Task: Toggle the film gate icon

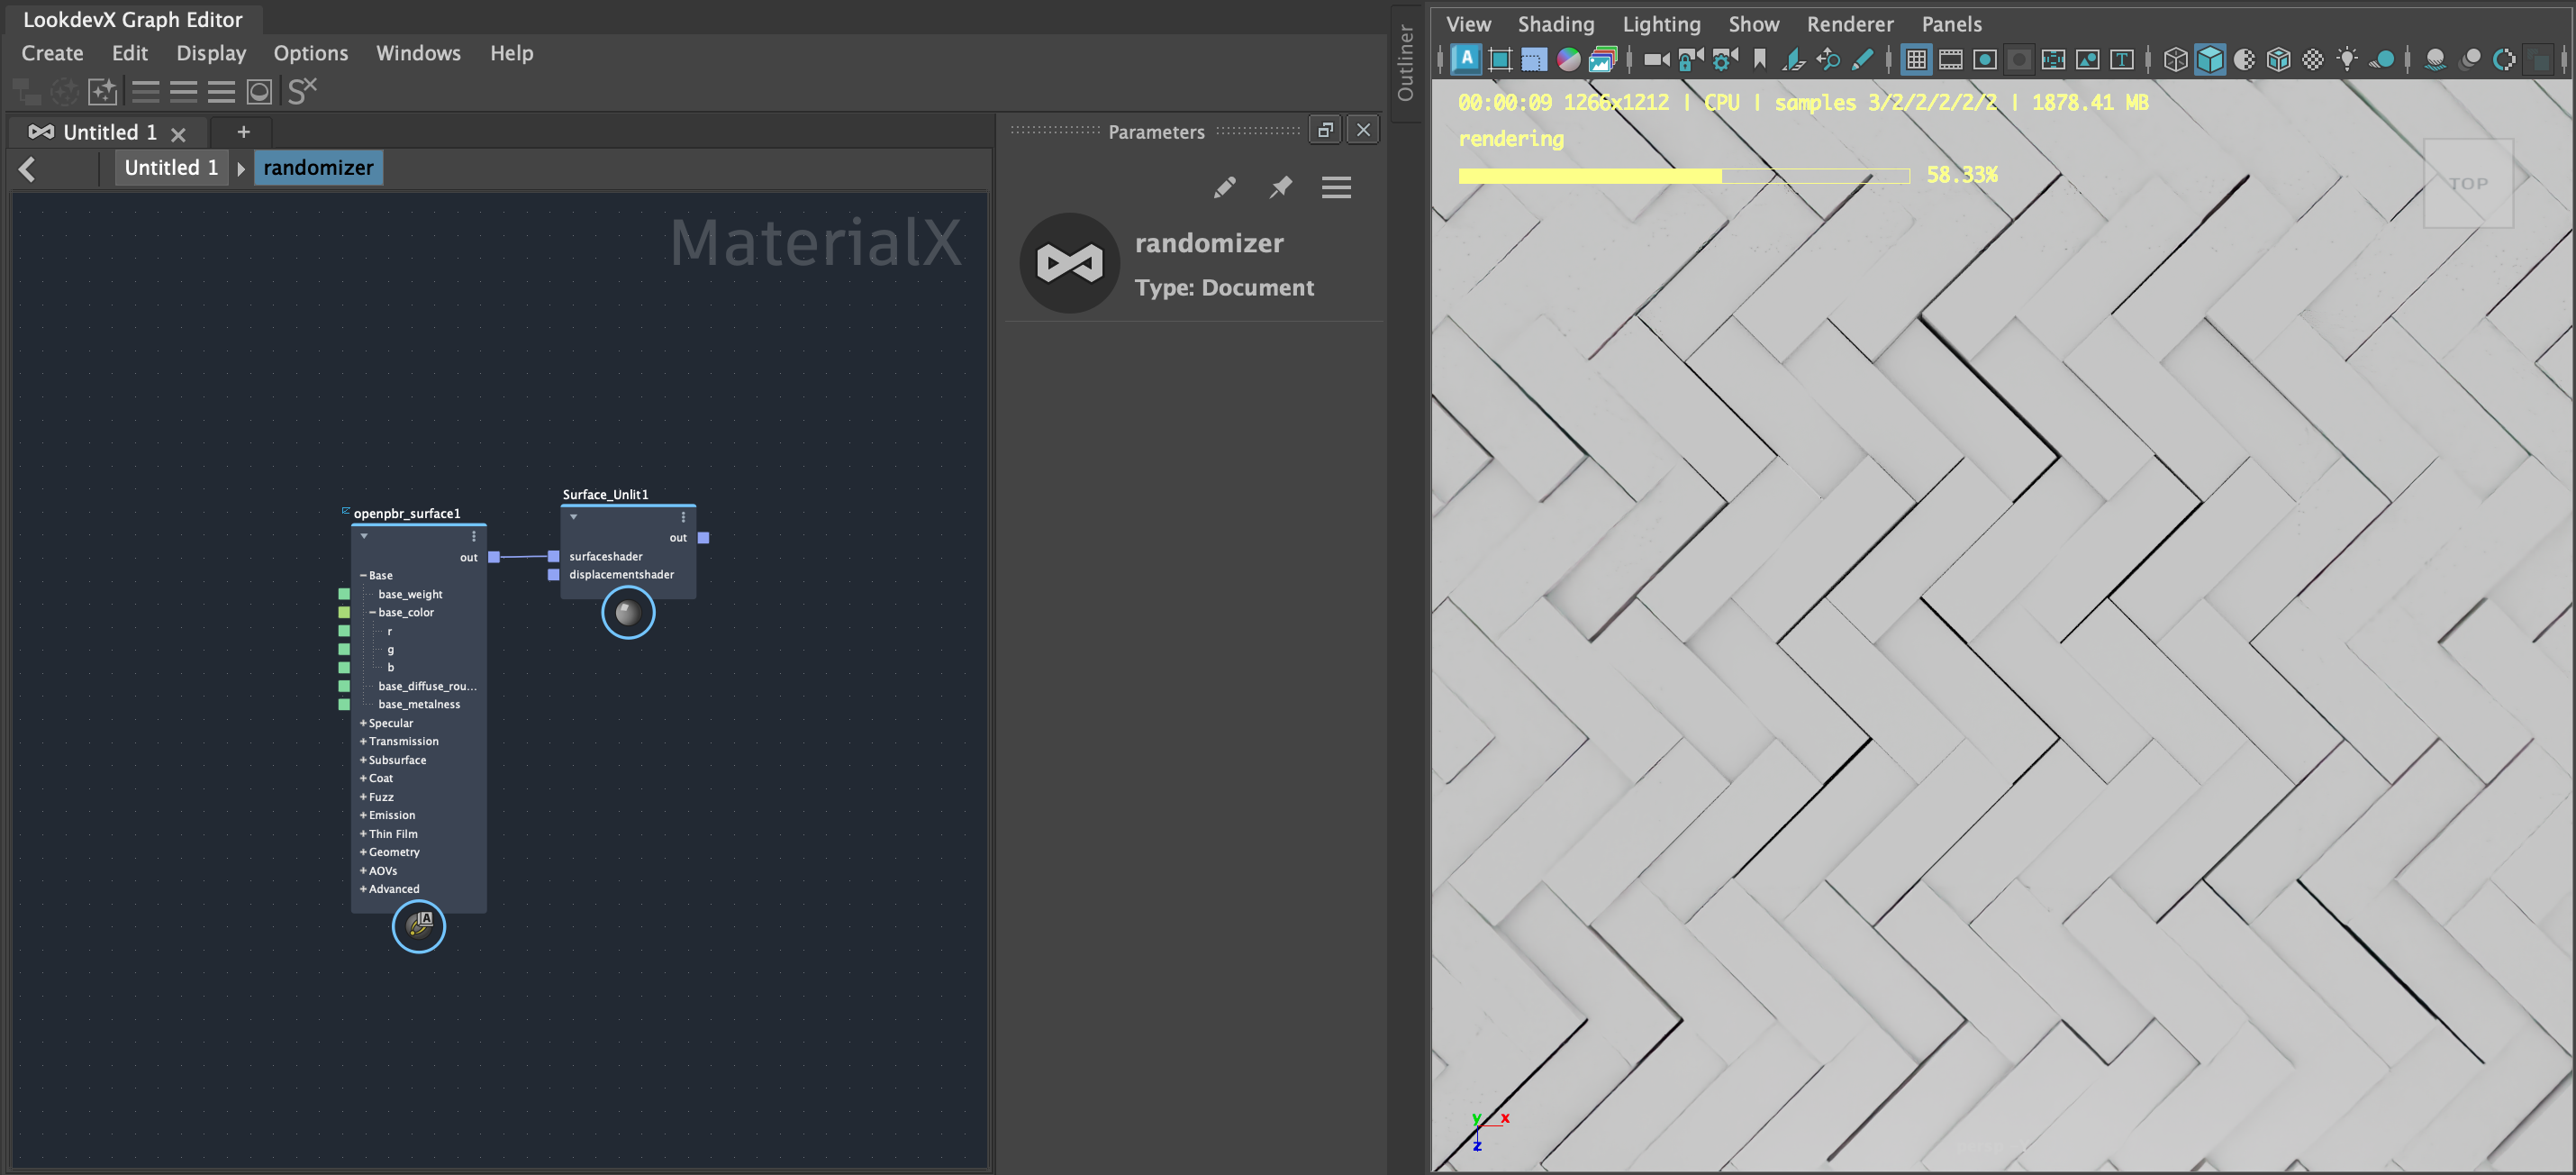Action: [x=1950, y=60]
